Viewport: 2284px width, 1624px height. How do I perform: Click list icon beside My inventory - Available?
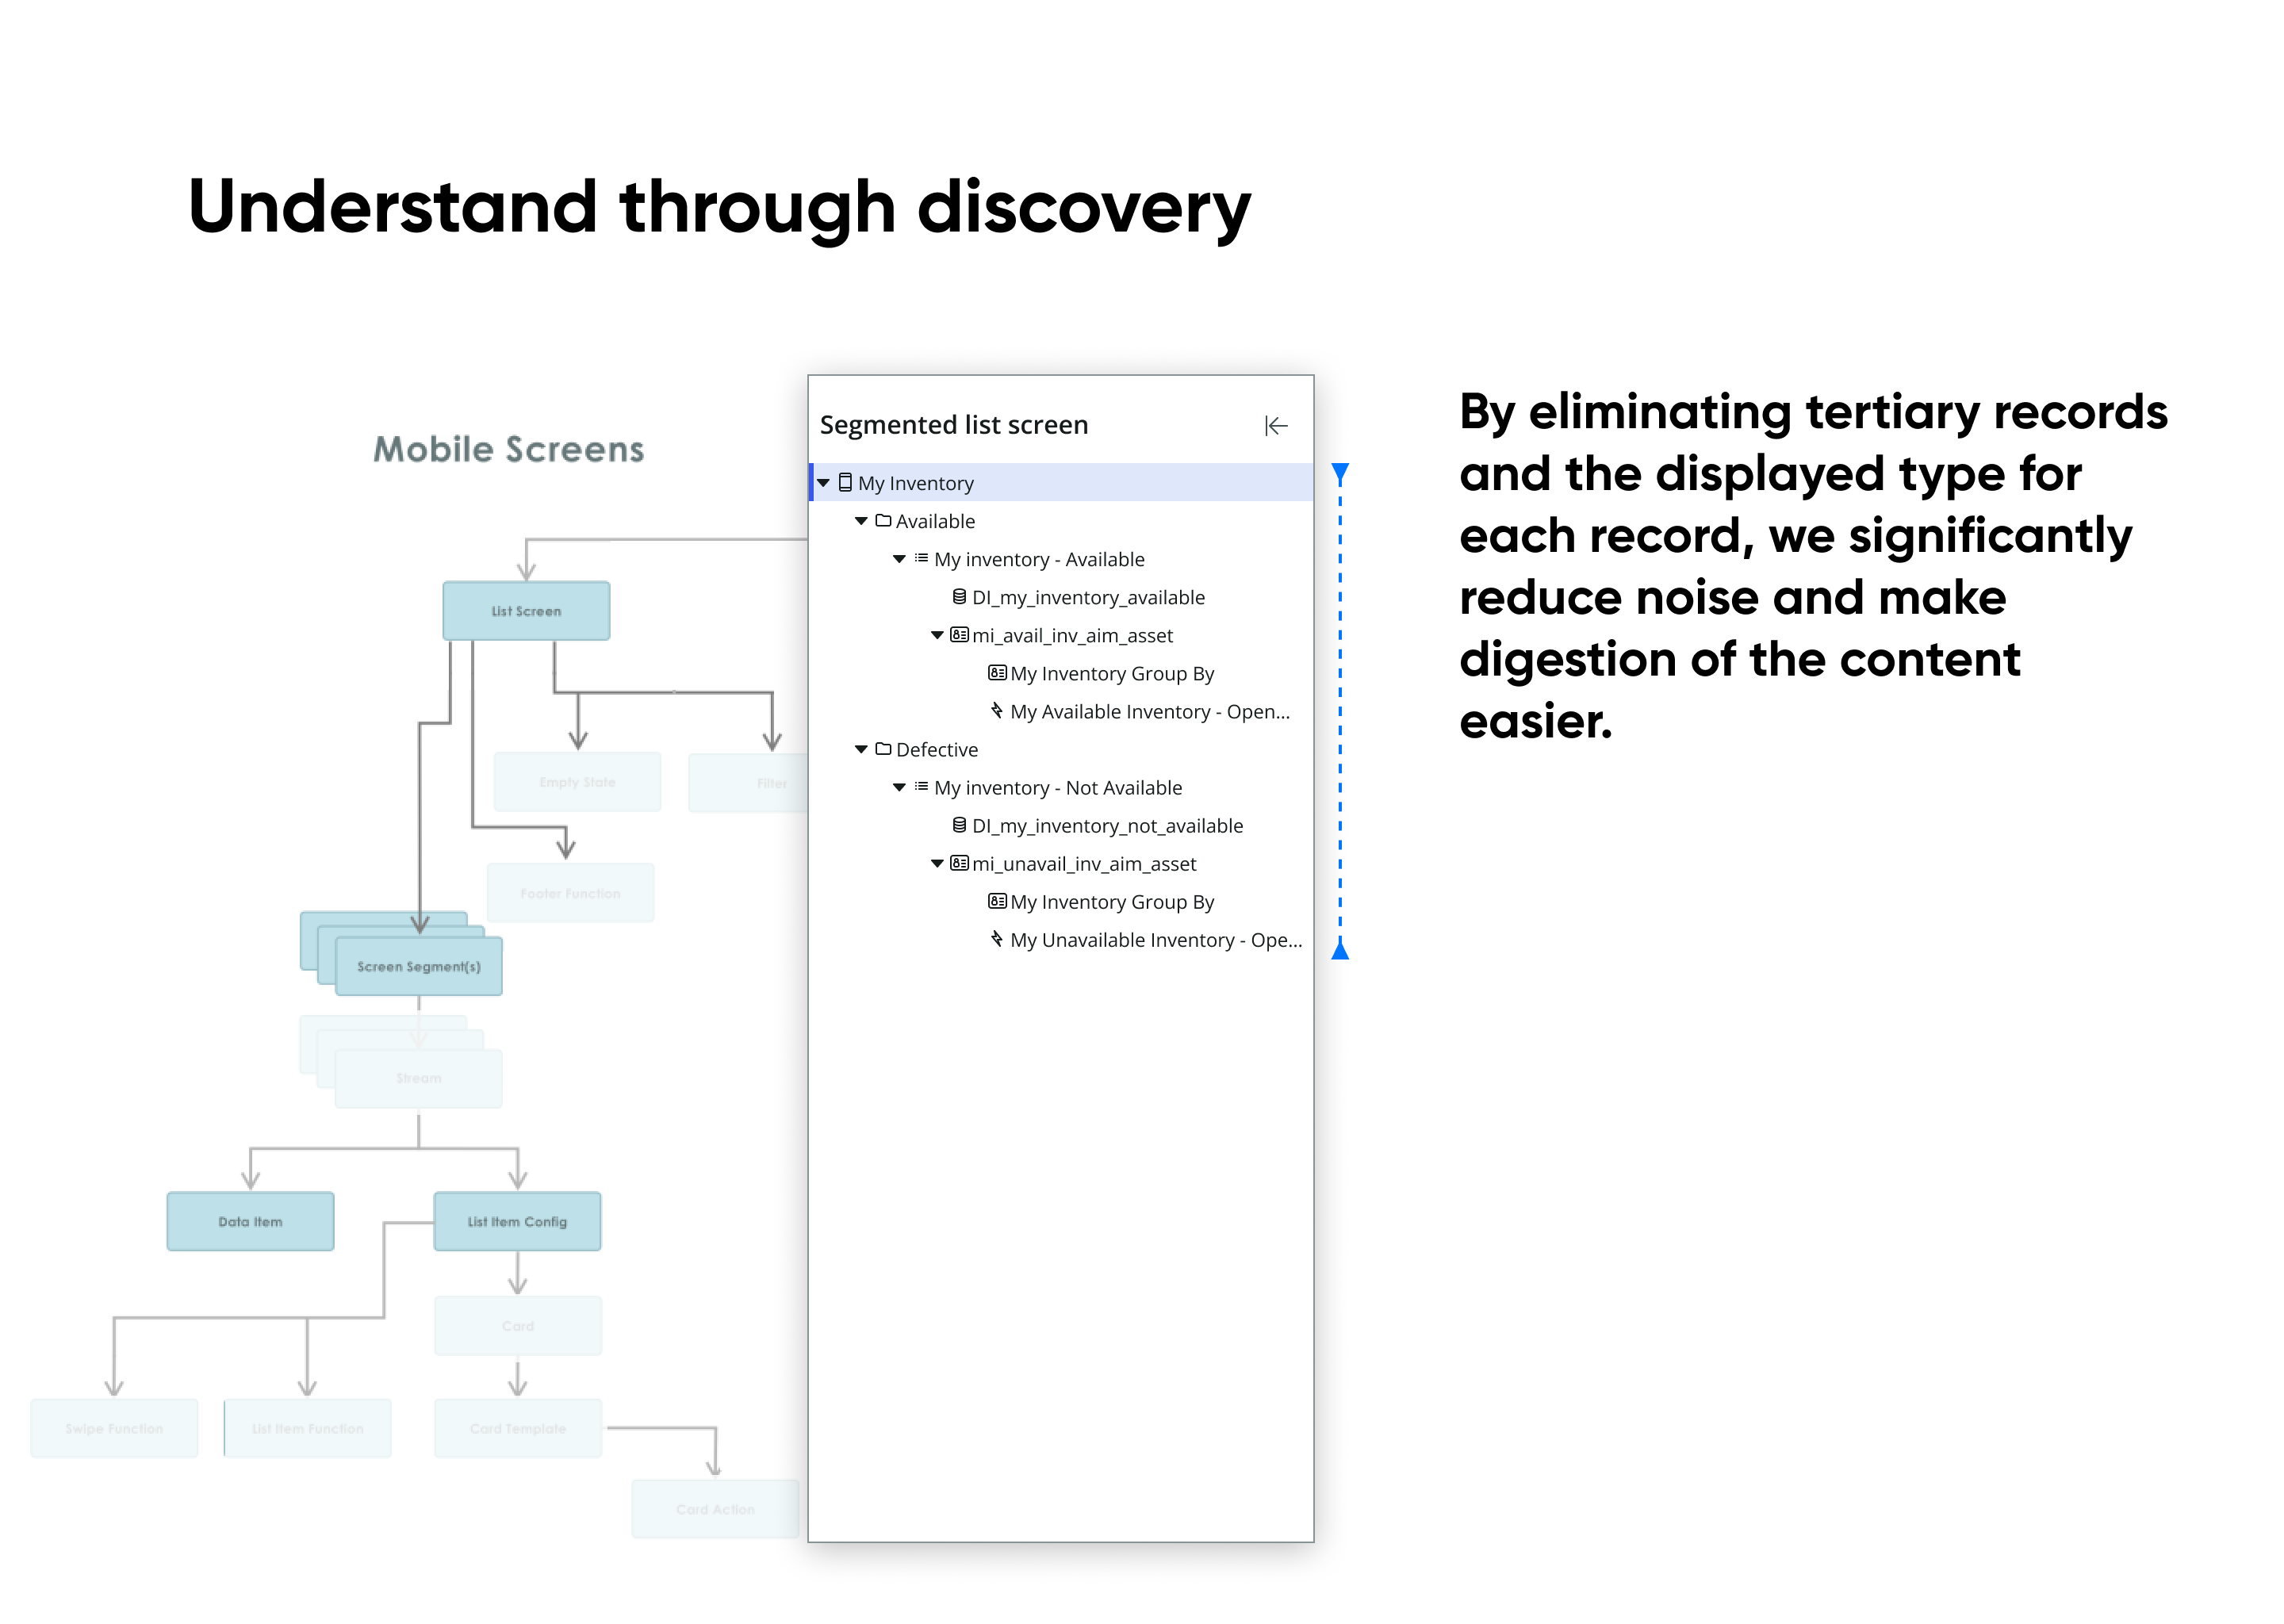(x=921, y=558)
